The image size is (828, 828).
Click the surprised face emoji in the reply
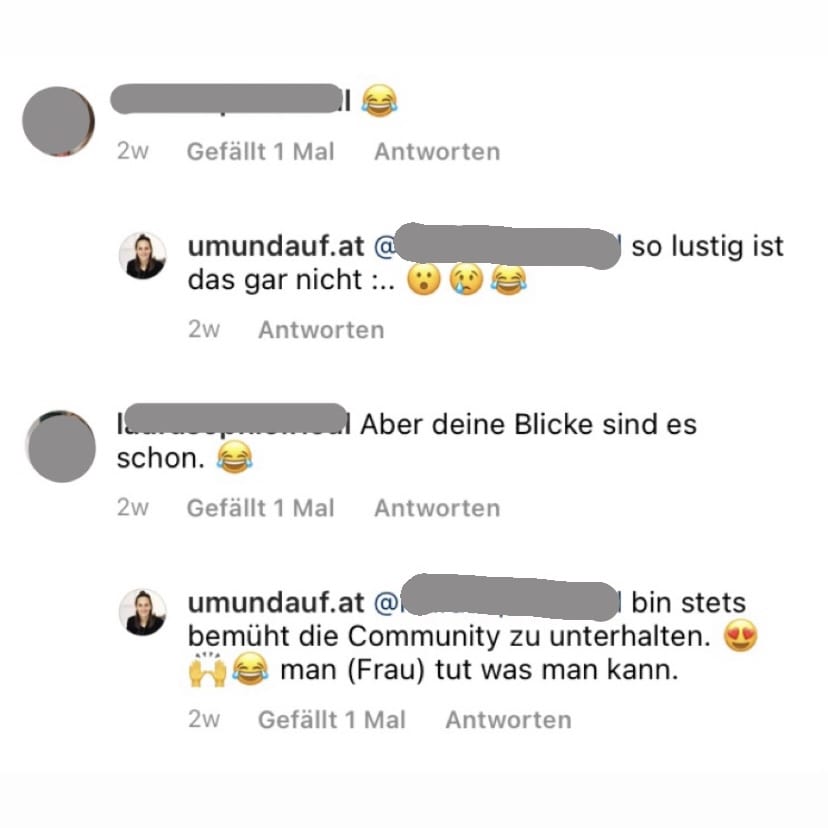pos(424,279)
